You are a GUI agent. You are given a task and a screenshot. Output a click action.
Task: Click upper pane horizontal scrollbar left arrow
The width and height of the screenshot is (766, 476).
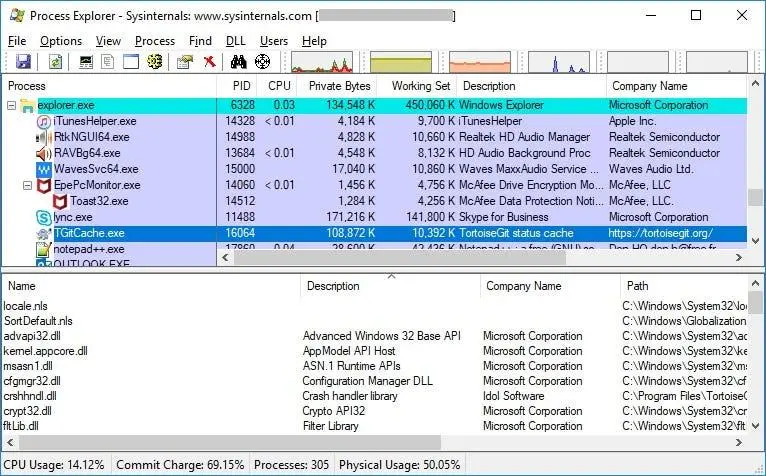[225, 257]
